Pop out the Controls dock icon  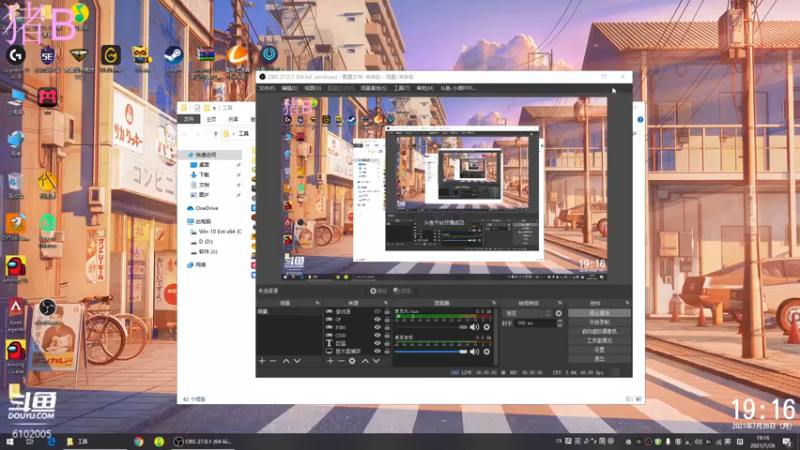(x=627, y=303)
